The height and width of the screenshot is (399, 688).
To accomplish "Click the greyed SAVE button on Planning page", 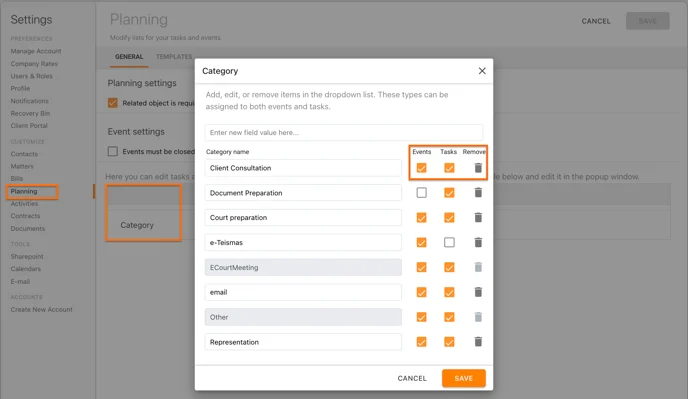I will coord(647,21).
